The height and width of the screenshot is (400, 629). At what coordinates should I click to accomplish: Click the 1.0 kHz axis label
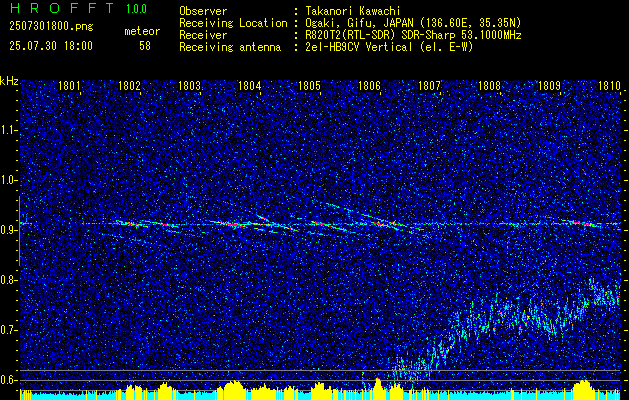click(x=7, y=181)
